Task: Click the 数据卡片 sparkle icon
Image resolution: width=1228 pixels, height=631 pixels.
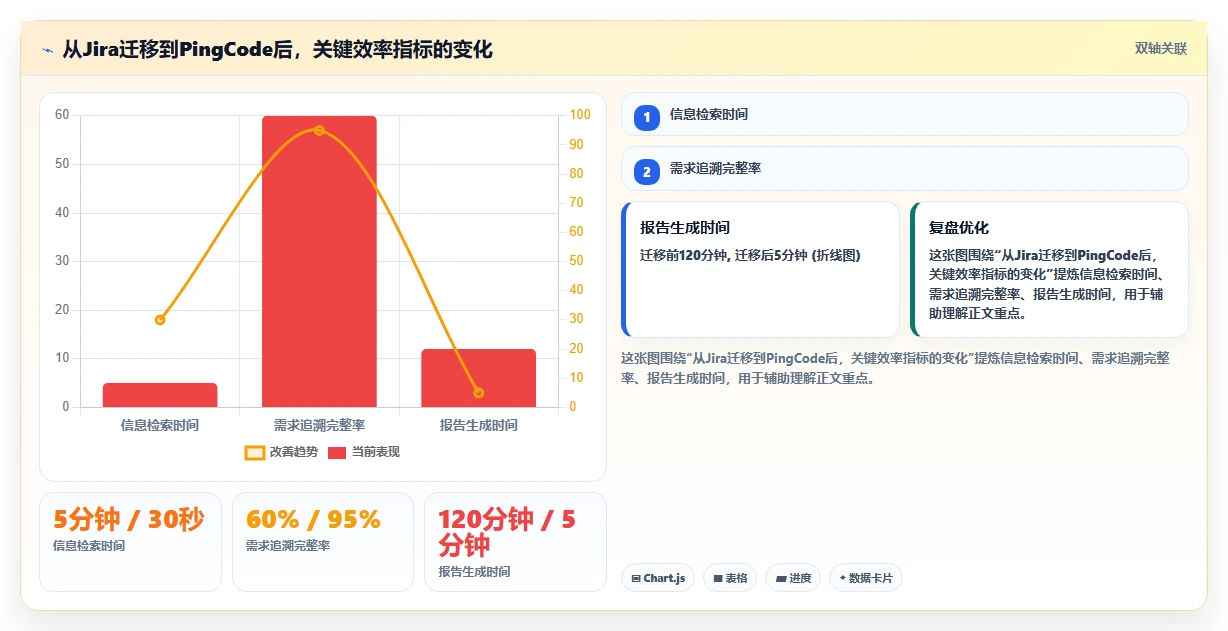Action: pos(842,578)
